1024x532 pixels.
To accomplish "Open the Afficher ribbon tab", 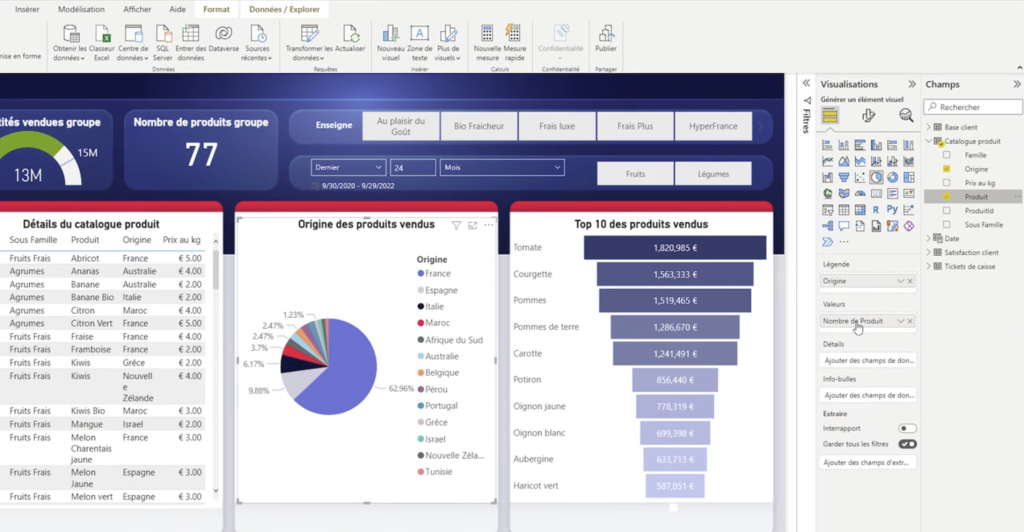I will click(137, 9).
